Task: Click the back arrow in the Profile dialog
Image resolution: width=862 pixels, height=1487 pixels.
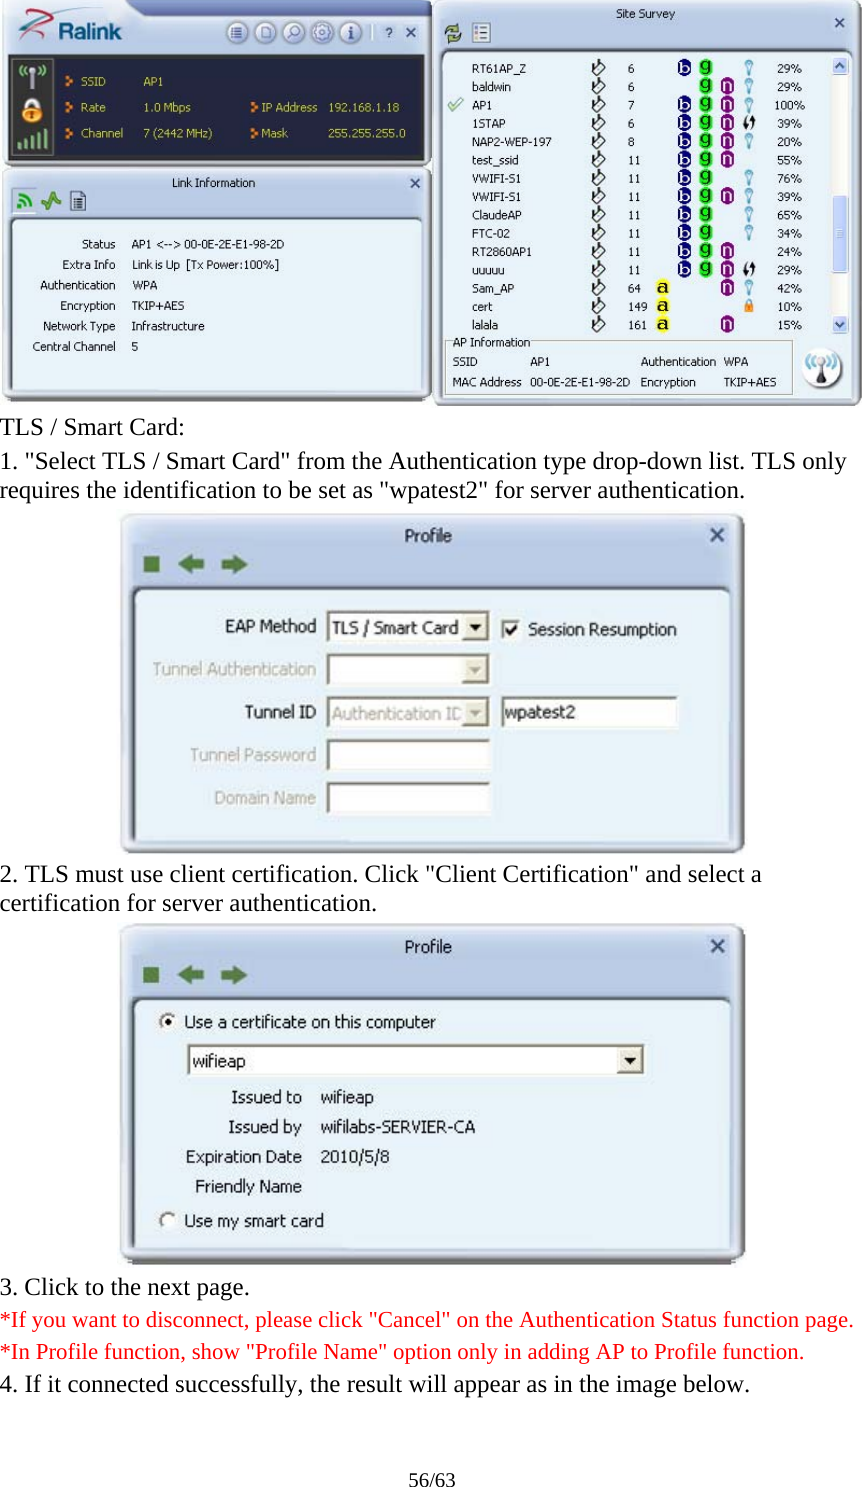Action: coord(192,564)
